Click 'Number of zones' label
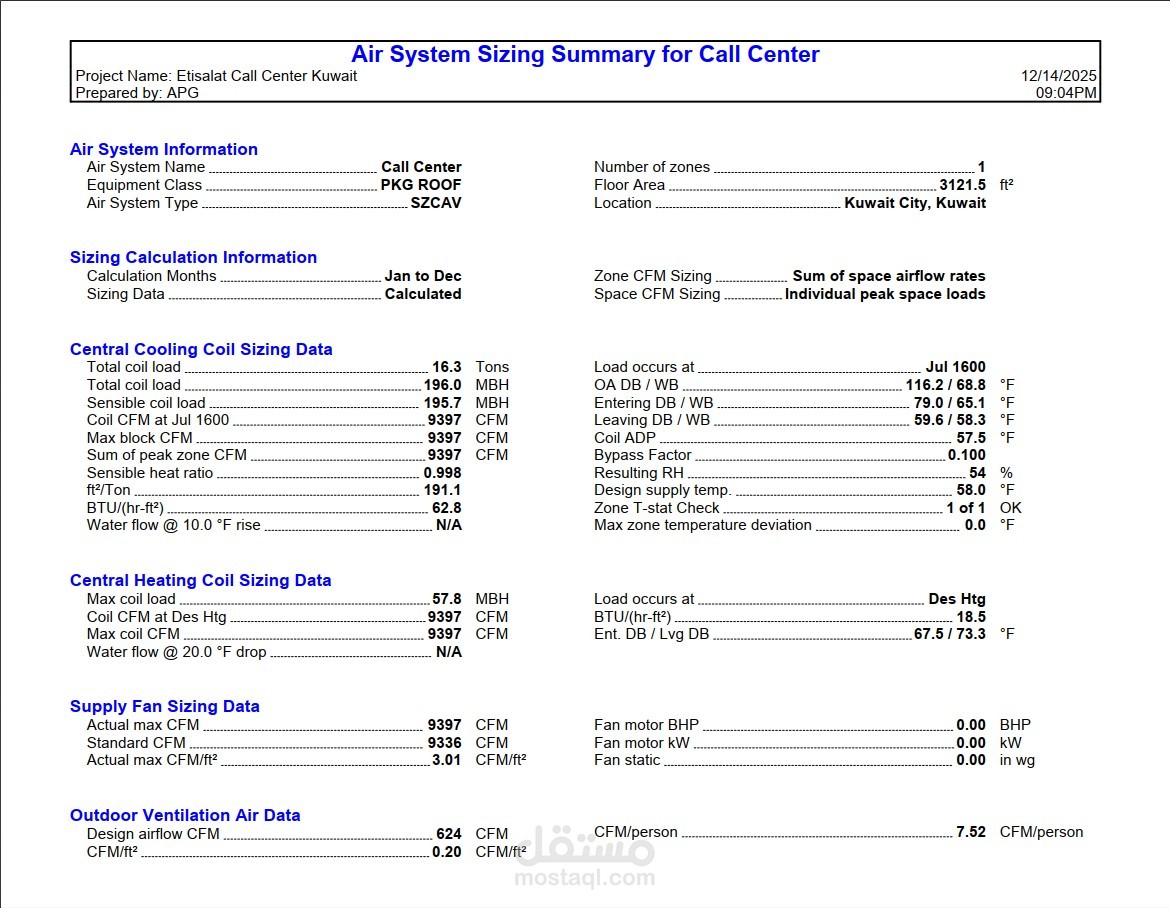The width and height of the screenshot is (1170, 908). (x=652, y=167)
